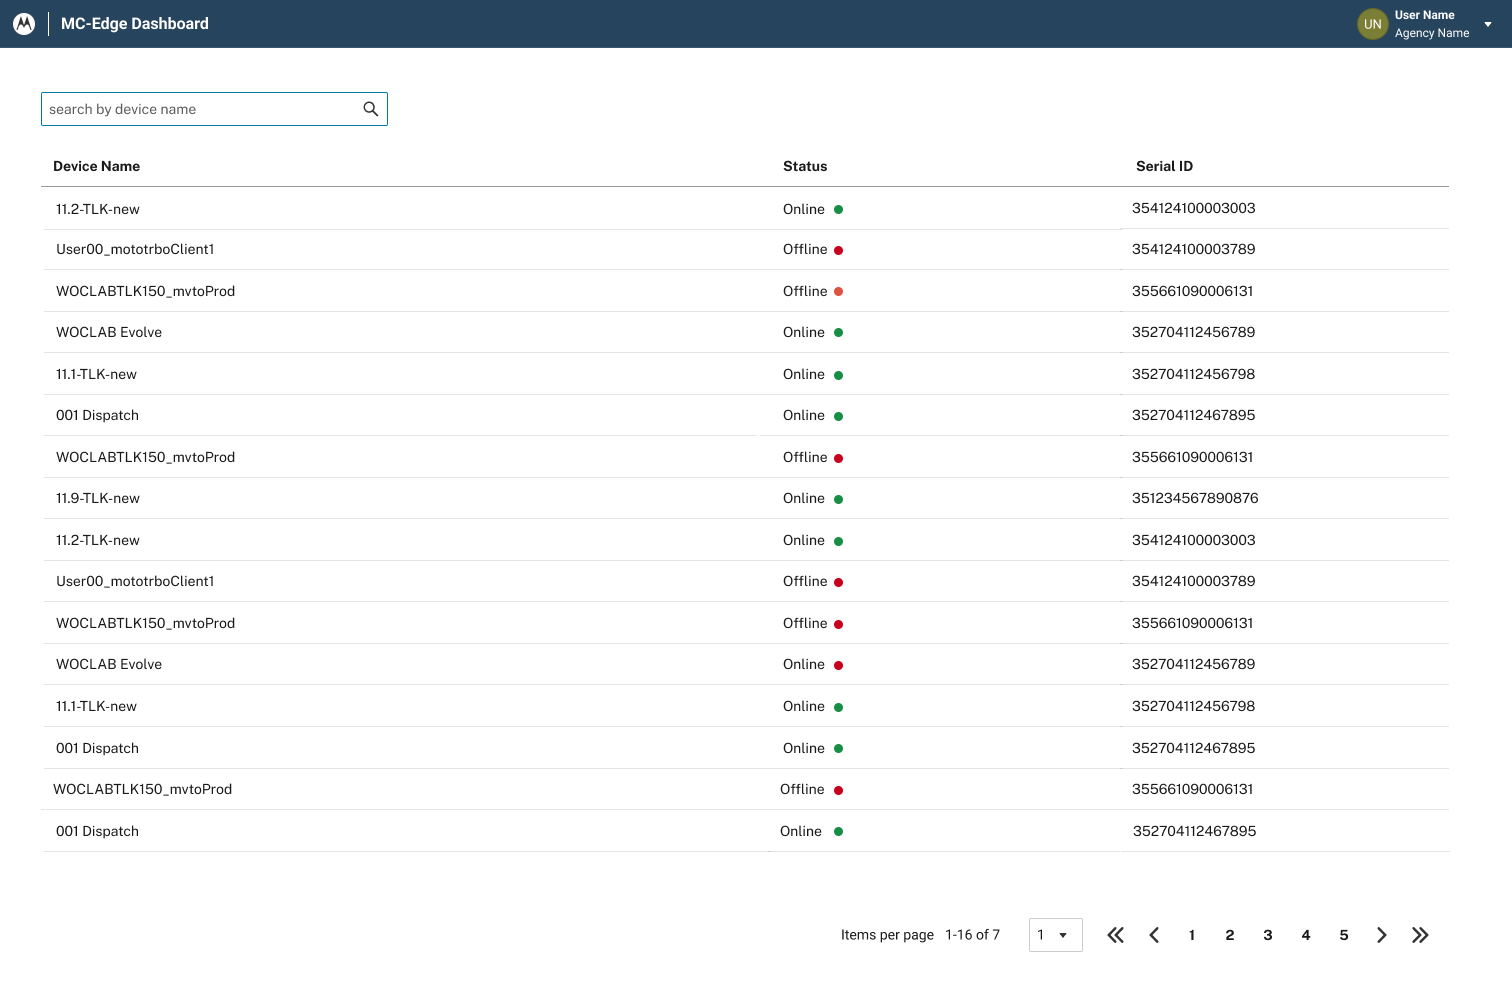Screen dimensions: 1512x982
Task: Open the items per page dropdown
Action: [x=1056, y=935]
